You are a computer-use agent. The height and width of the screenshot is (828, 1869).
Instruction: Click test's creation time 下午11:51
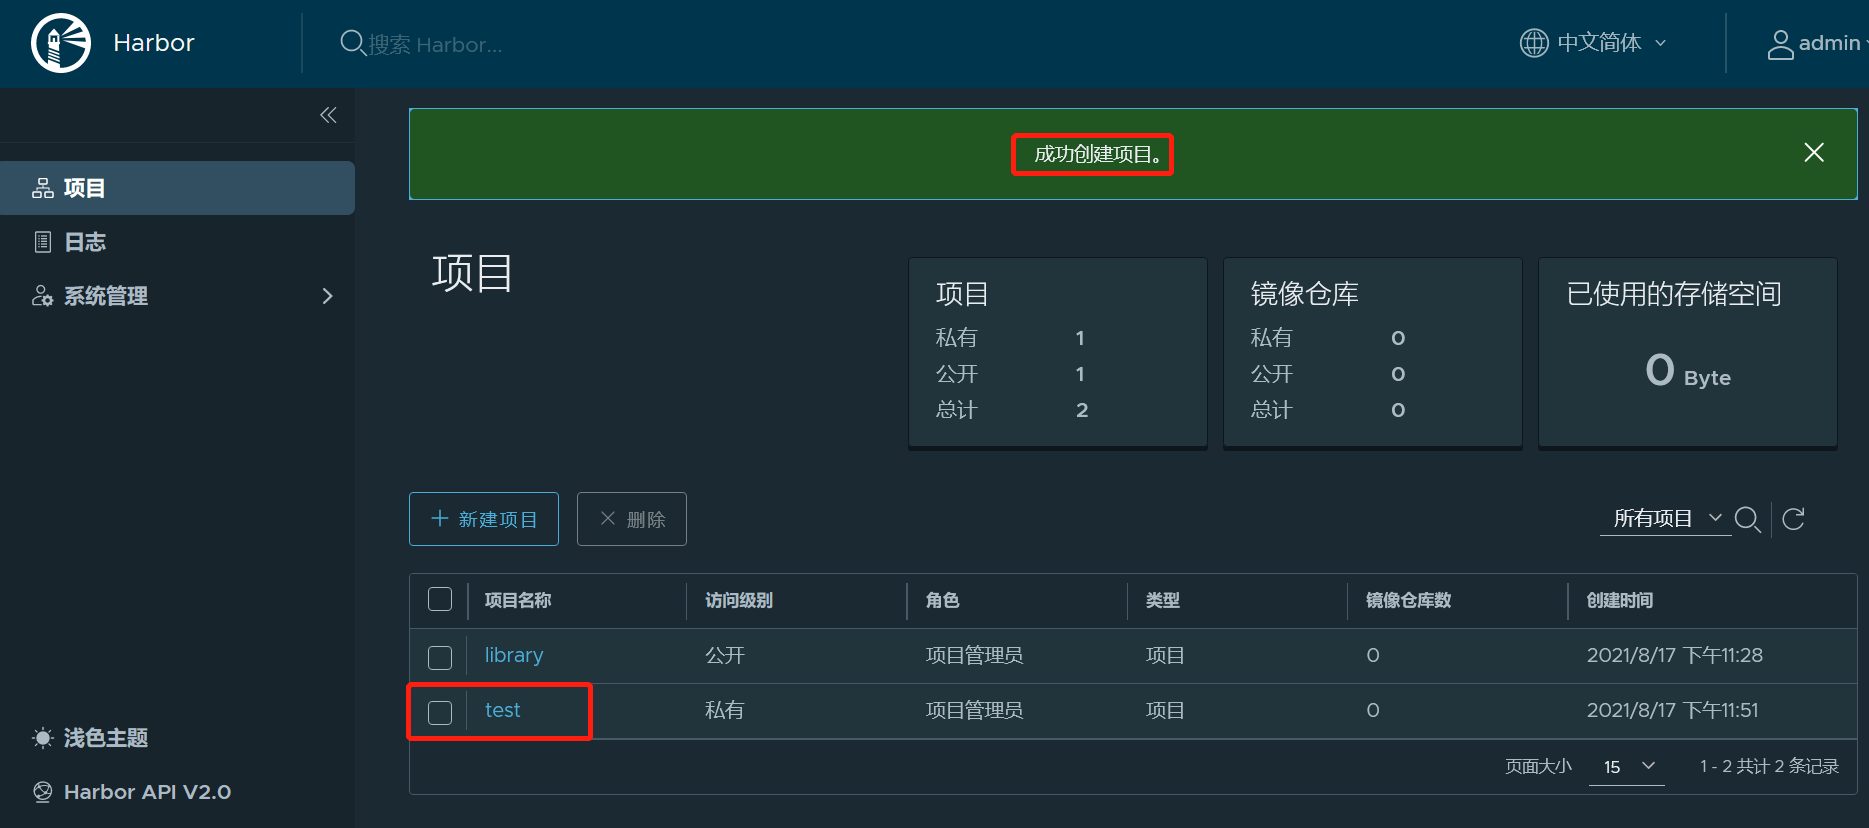click(1673, 710)
